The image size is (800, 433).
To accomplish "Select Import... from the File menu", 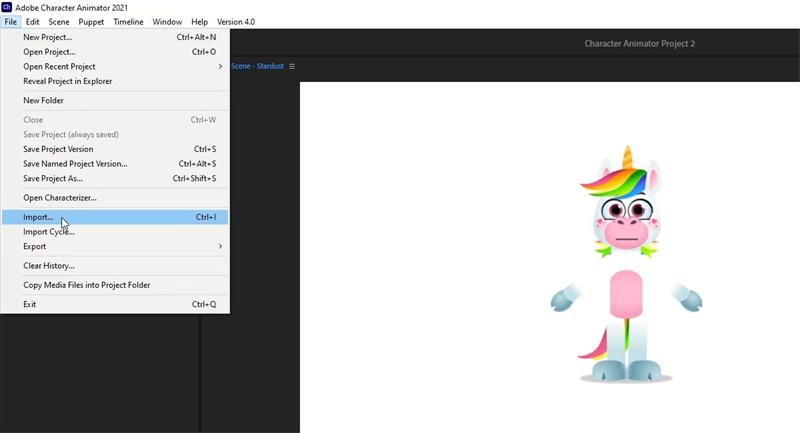I will [38, 217].
